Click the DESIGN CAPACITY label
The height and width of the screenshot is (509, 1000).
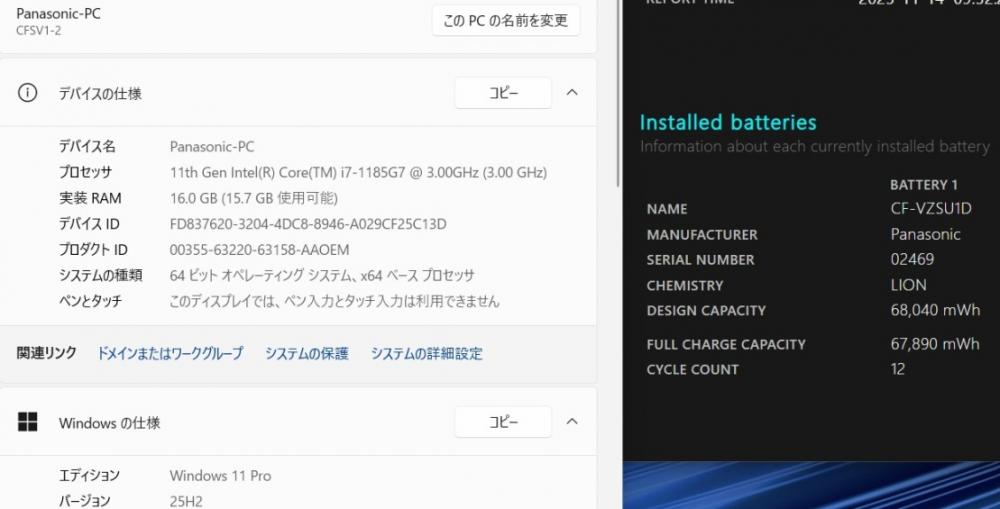coord(706,311)
